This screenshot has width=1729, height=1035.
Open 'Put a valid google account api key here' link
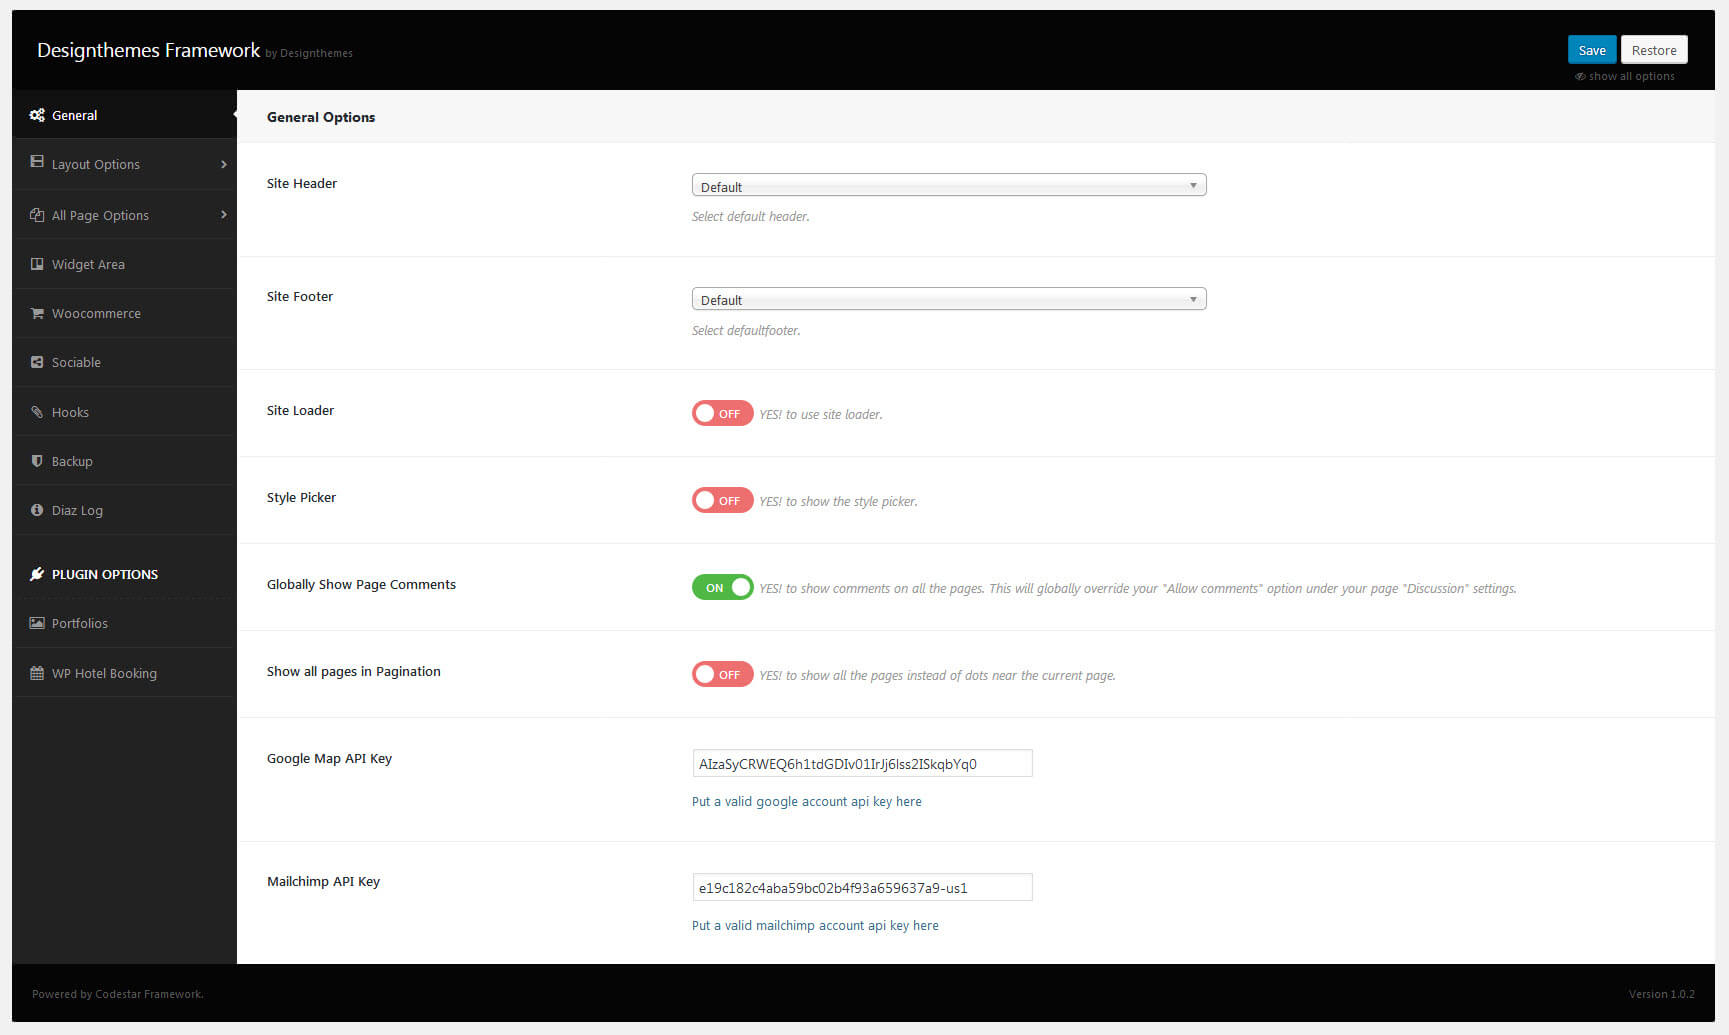[x=807, y=801]
